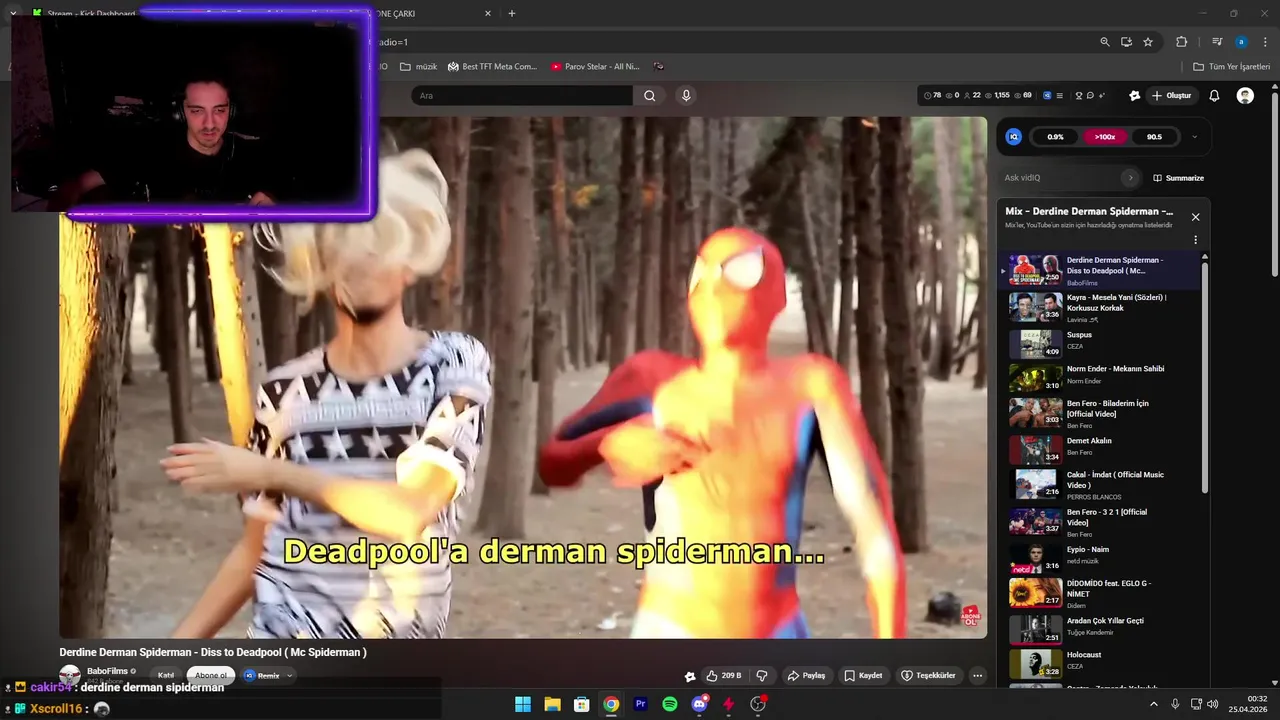The width and height of the screenshot is (1280, 720).
Task: Show hidden tray icons chevron
Action: 1153,704
